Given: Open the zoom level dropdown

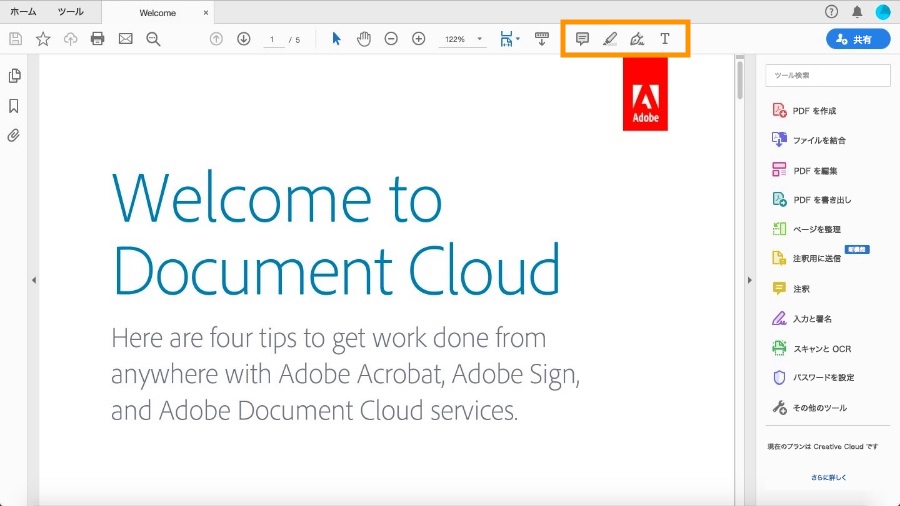Looking at the screenshot, I should pos(480,39).
